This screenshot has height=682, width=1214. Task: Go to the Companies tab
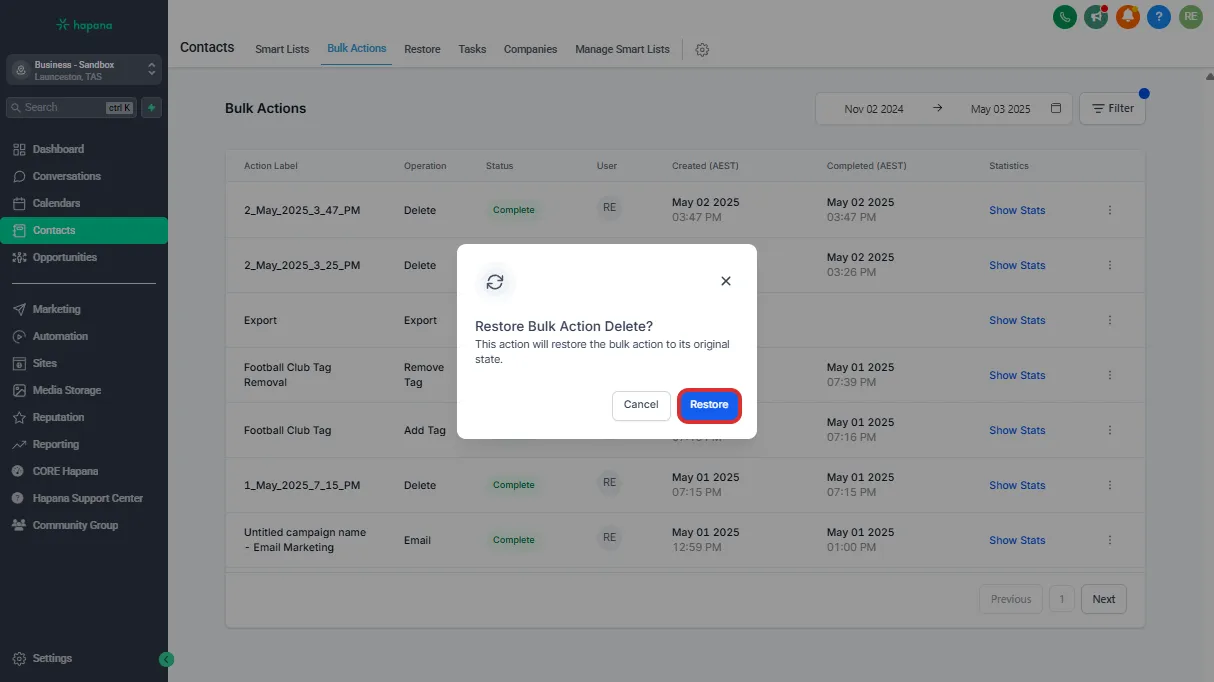(x=530, y=49)
